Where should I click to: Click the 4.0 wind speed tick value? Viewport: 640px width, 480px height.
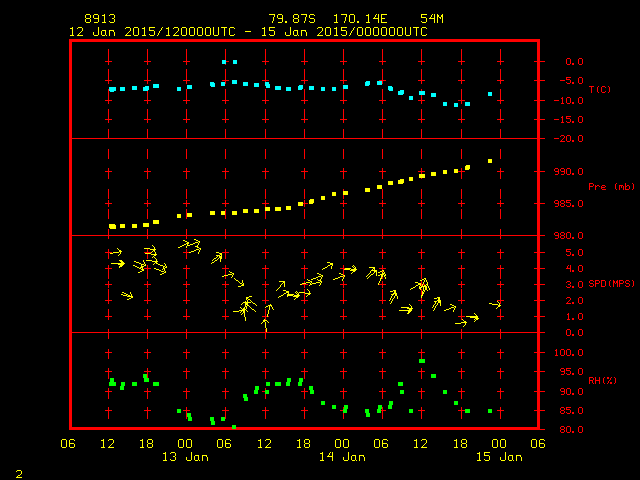pos(574,269)
